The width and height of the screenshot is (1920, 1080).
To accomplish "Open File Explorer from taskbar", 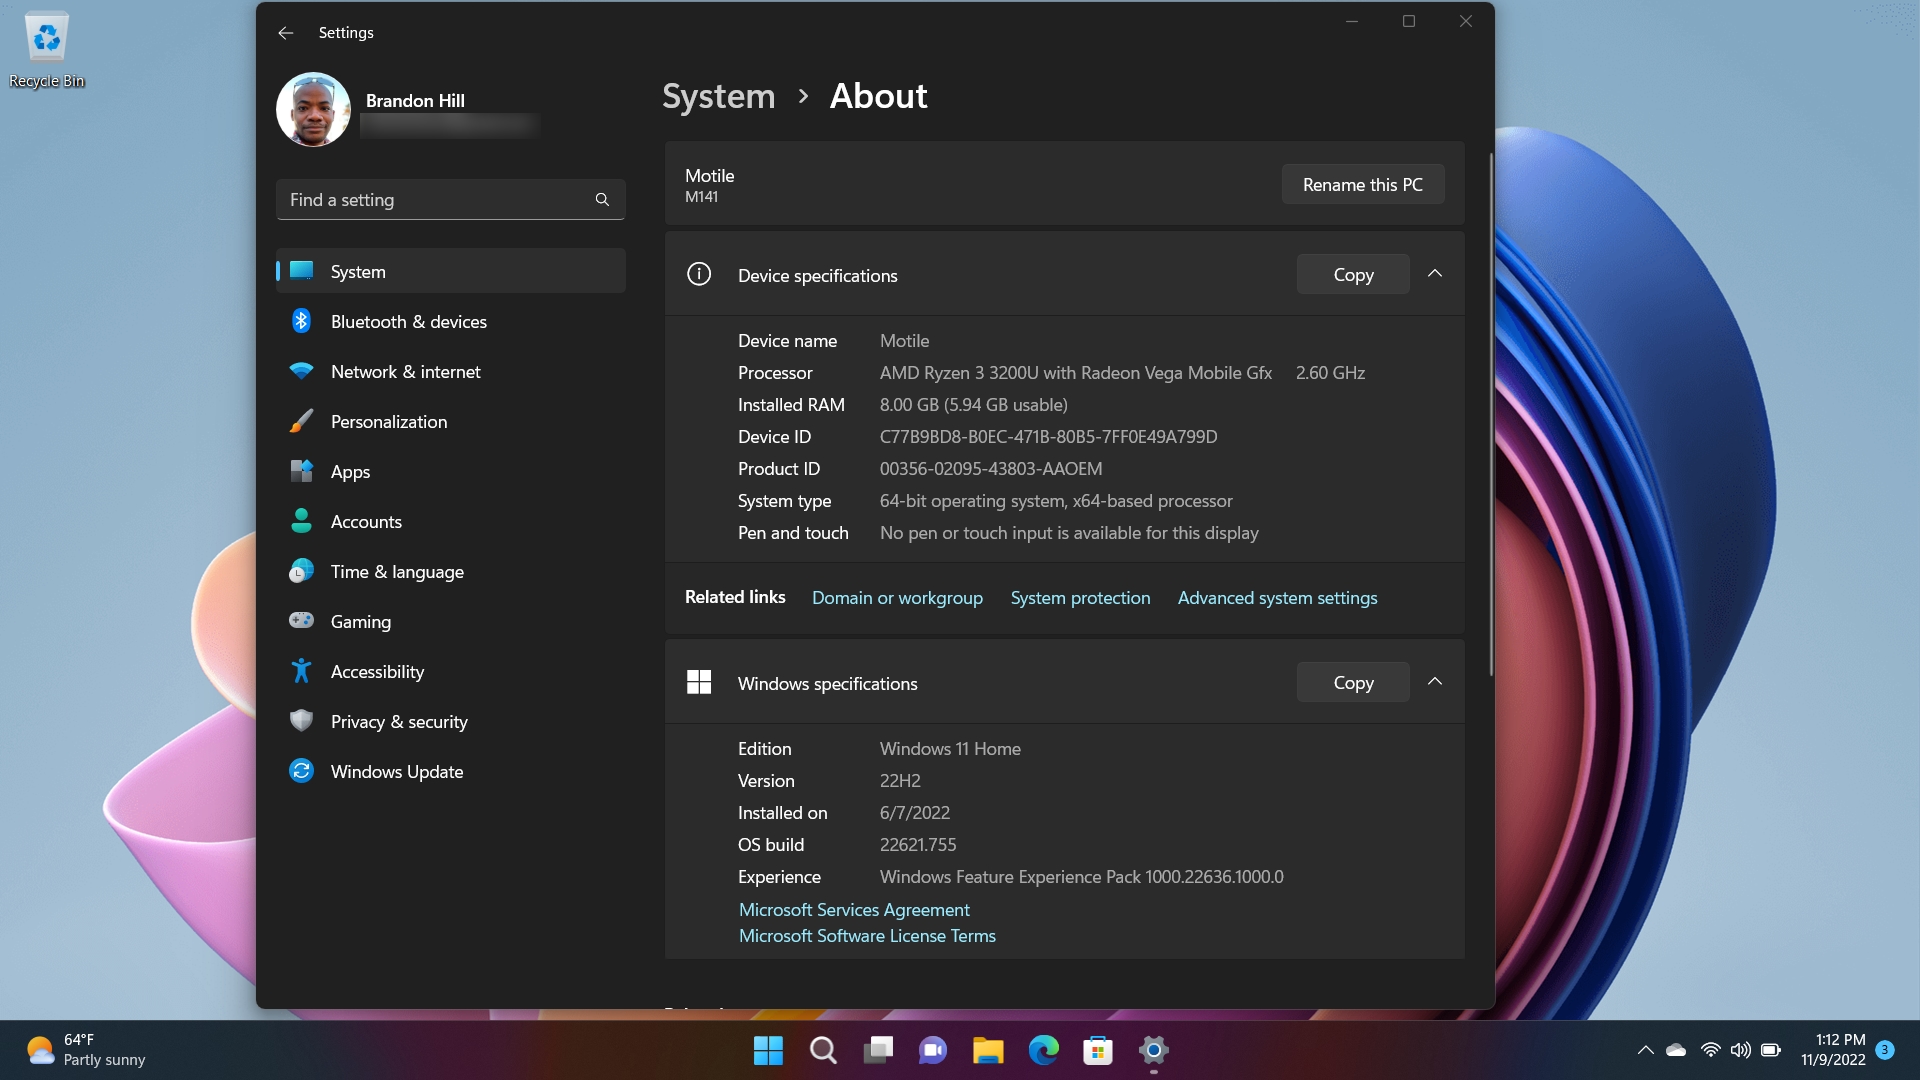I will tap(988, 1050).
